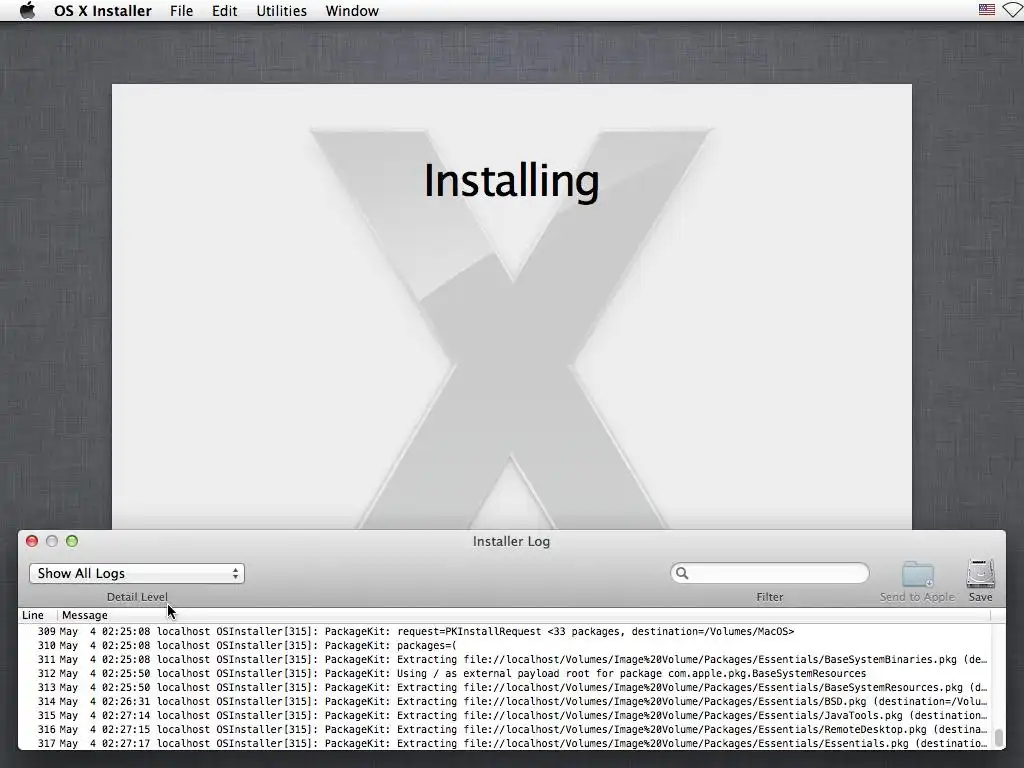Viewport: 1024px width, 768px height.
Task: Select log line 314 BSD.pkg
Action: coord(504,701)
